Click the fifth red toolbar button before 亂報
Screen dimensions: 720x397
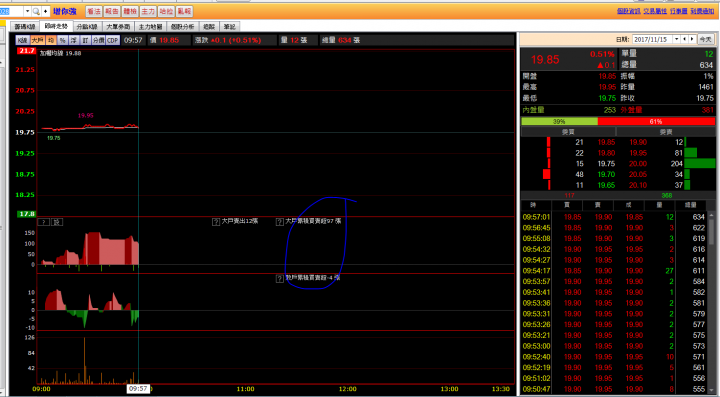[x=166, y=11]
